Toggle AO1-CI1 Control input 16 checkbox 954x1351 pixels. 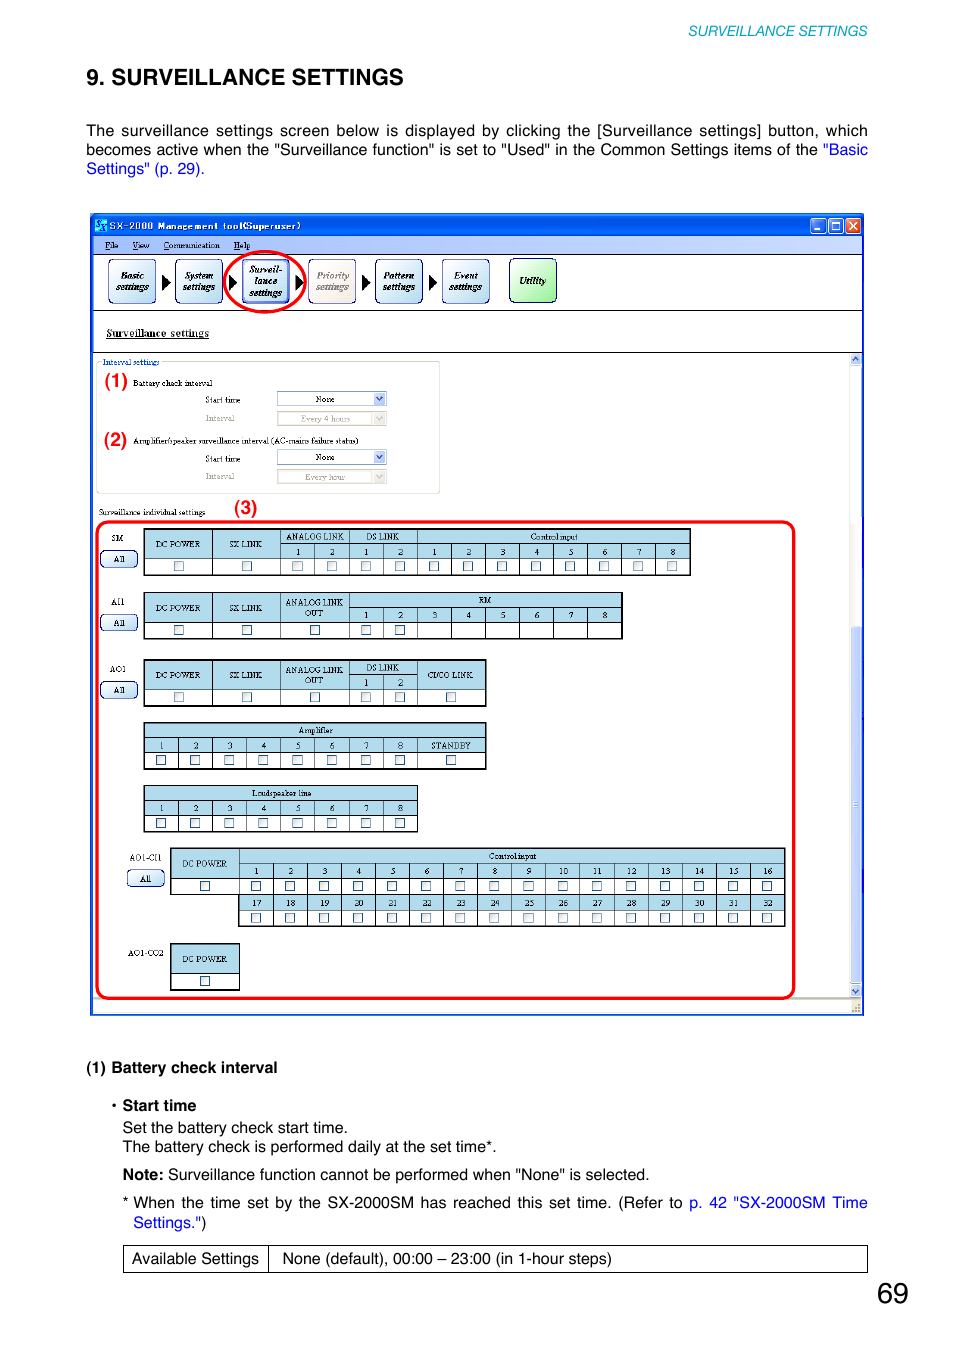(767, 886)
